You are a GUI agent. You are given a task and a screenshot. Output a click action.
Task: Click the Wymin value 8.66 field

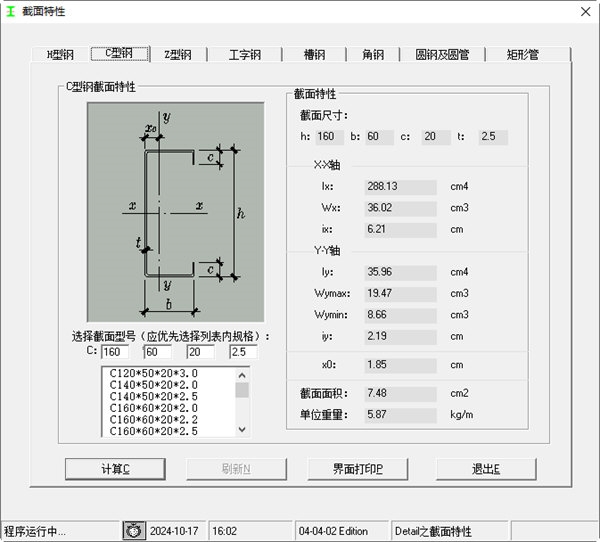pos(400,315)
